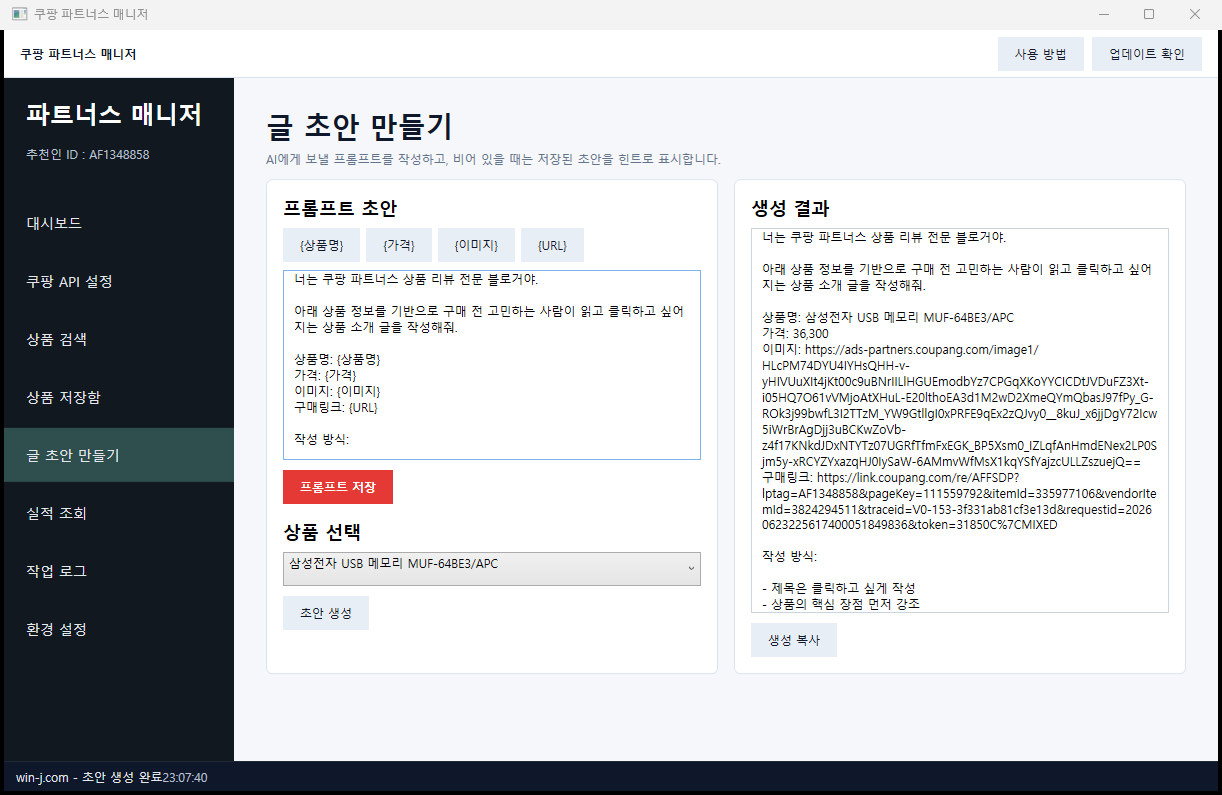The width and height of the screenshot is (1222, 795).
Task: Click 상품명: 삼성전자 USB 메모리 line in result
Action: pyautogui.click(x=888, y=318)
